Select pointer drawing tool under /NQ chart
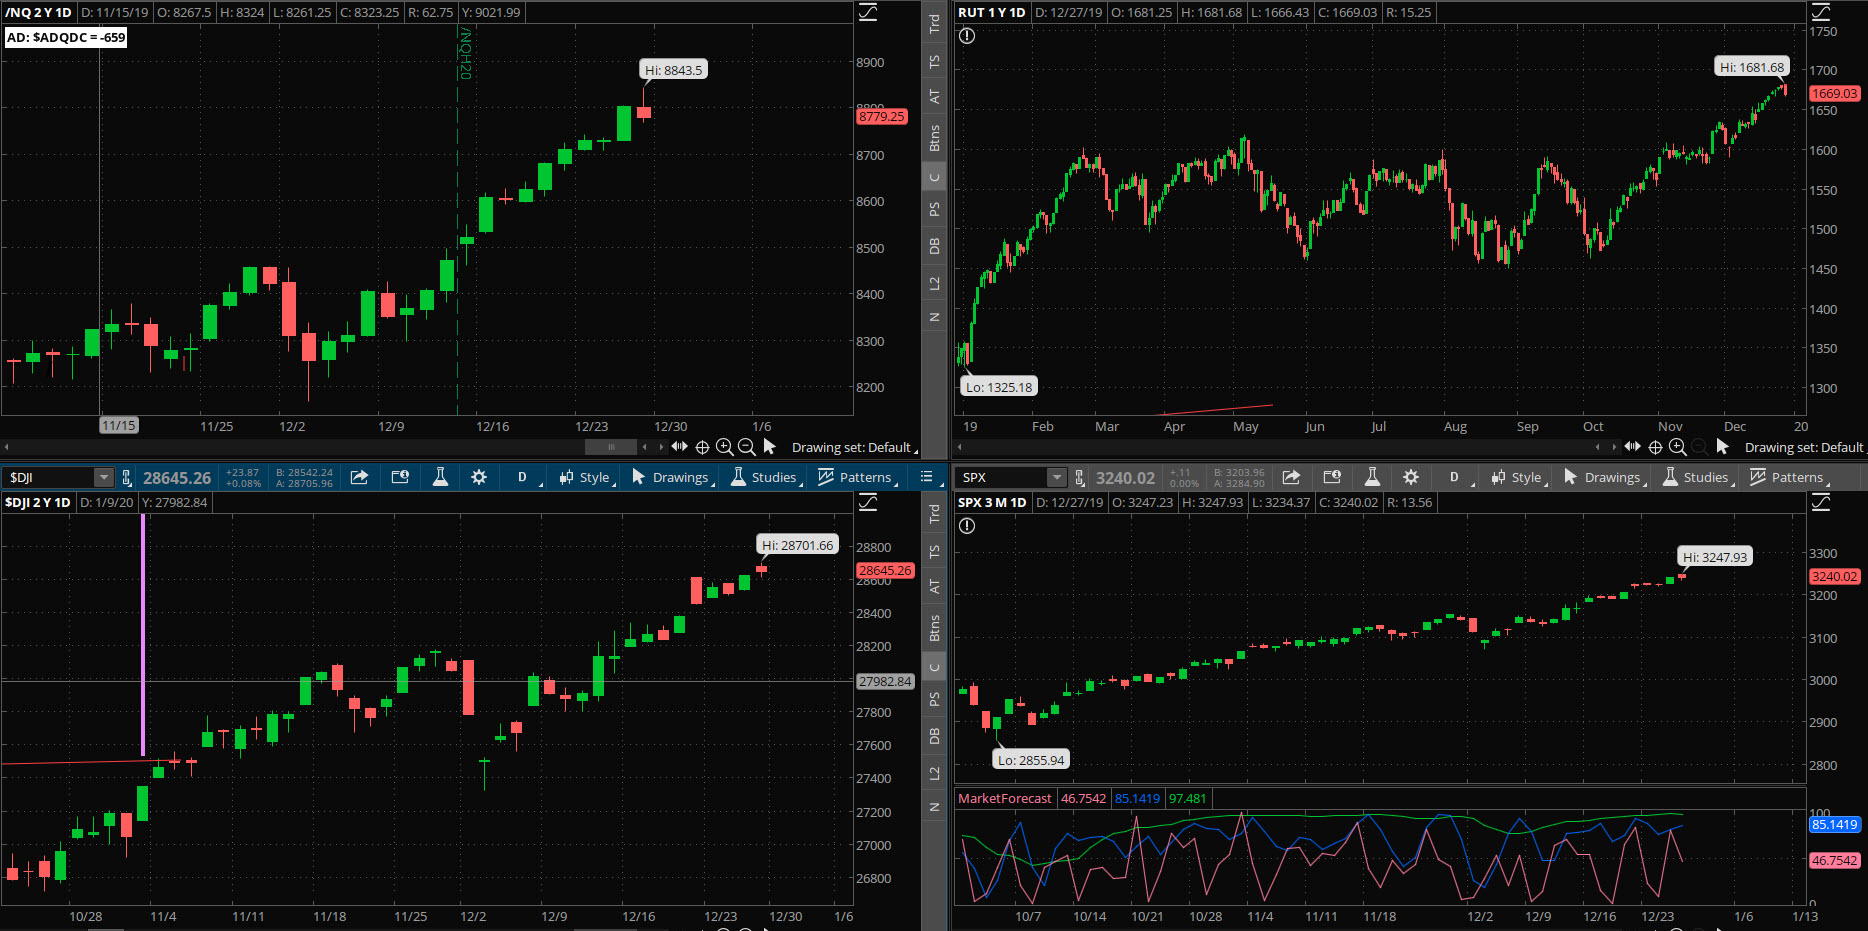1868x931 pixels. click(x=769, y=447)
